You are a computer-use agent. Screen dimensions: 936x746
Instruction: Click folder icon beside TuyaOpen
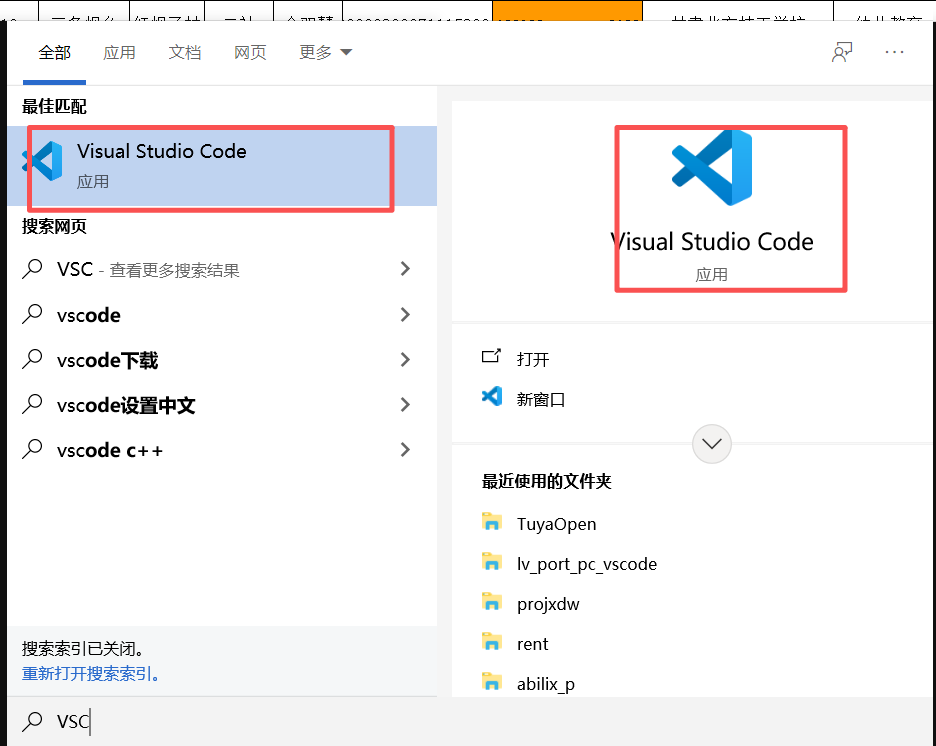(491, 522)
